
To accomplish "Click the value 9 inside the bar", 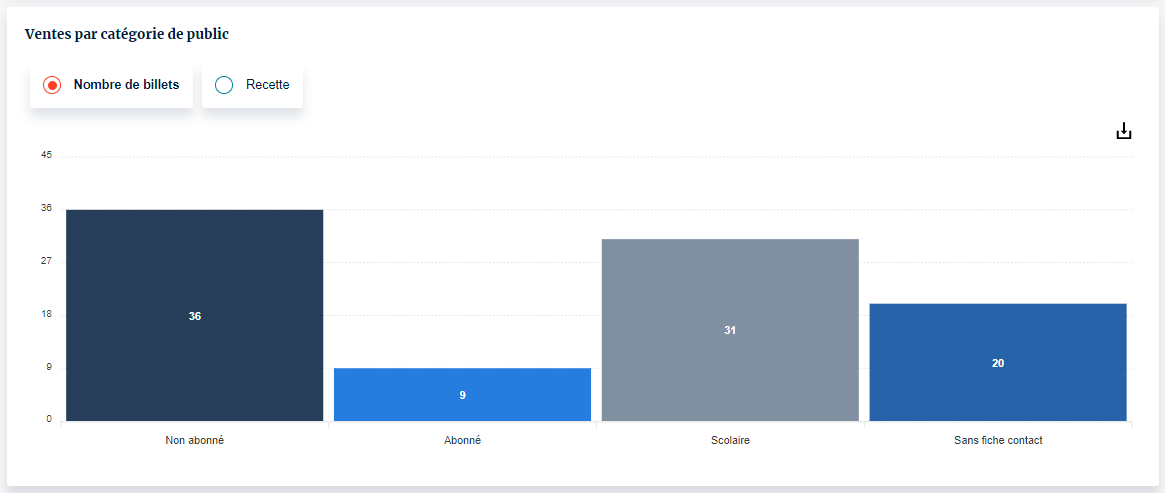I will pyautogui.click(x=462, y=395).
